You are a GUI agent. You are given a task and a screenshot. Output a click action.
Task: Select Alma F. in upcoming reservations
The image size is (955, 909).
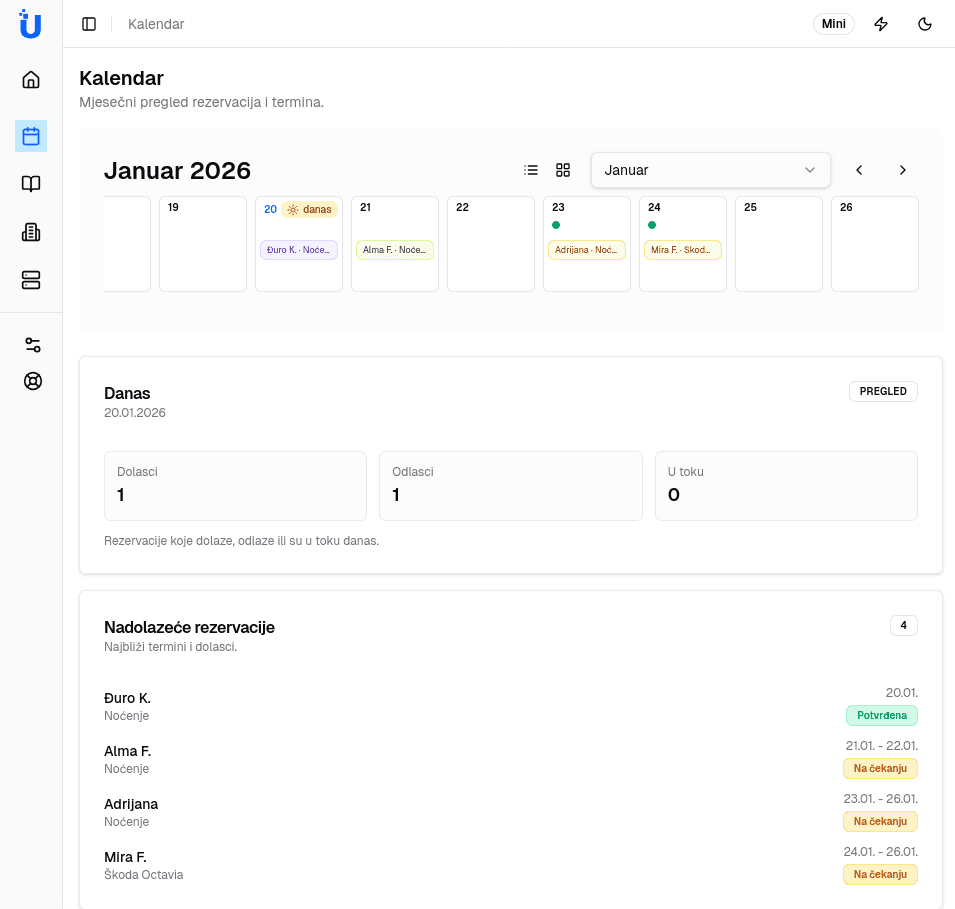pyautogui.click(x=127, y=751)
